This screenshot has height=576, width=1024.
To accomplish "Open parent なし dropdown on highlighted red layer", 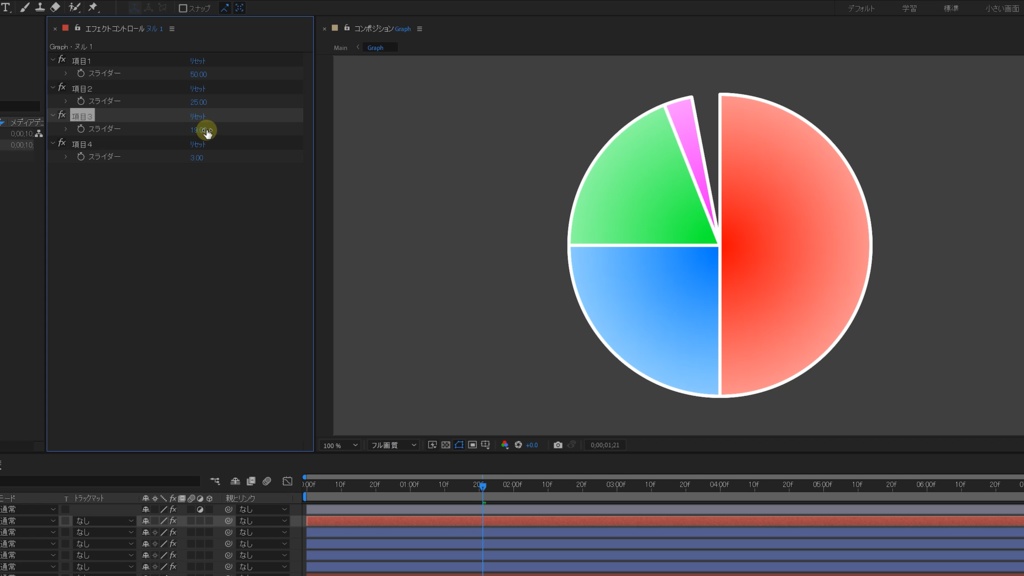I will pos(263,521).
